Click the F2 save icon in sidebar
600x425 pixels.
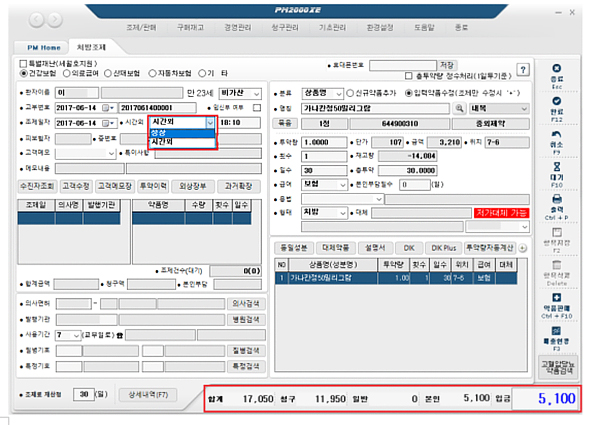coord(557,233)
